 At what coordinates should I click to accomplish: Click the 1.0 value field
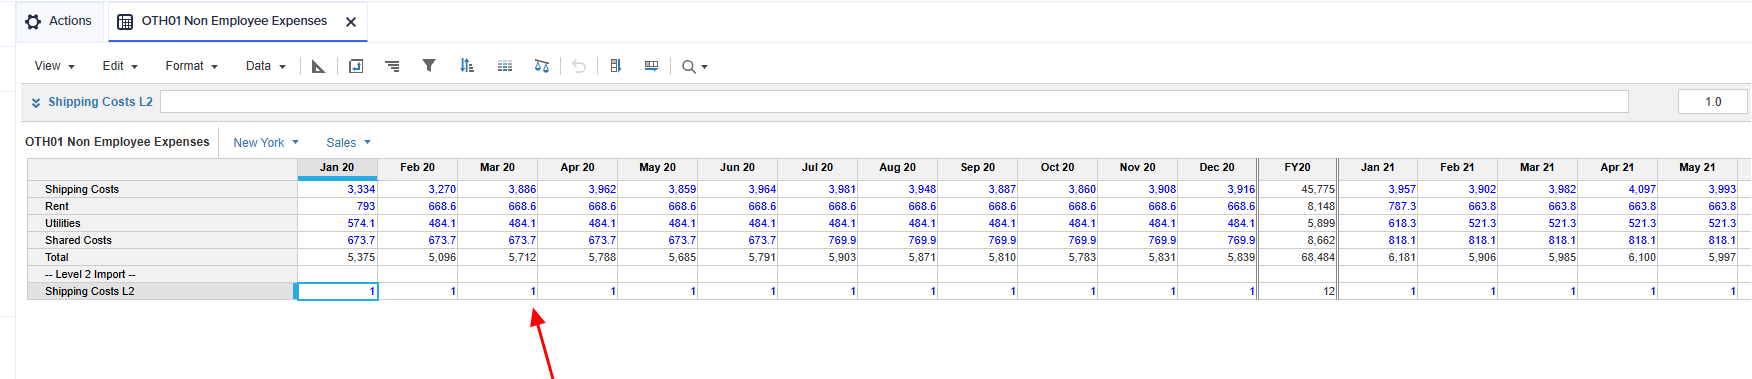[1713, 102]
